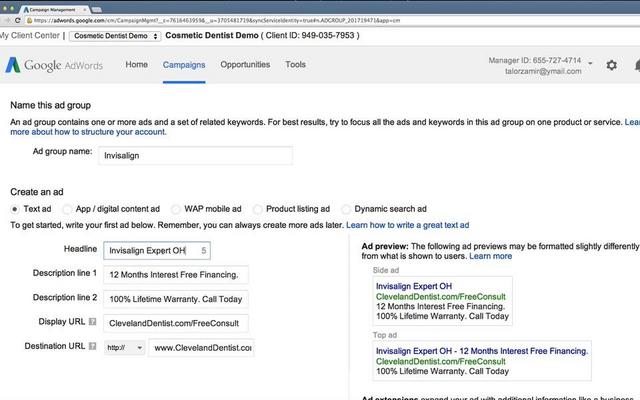The width and height of the screenshot is (640, 400).
Task: Click the Headline input field
Action: [157, 251]
